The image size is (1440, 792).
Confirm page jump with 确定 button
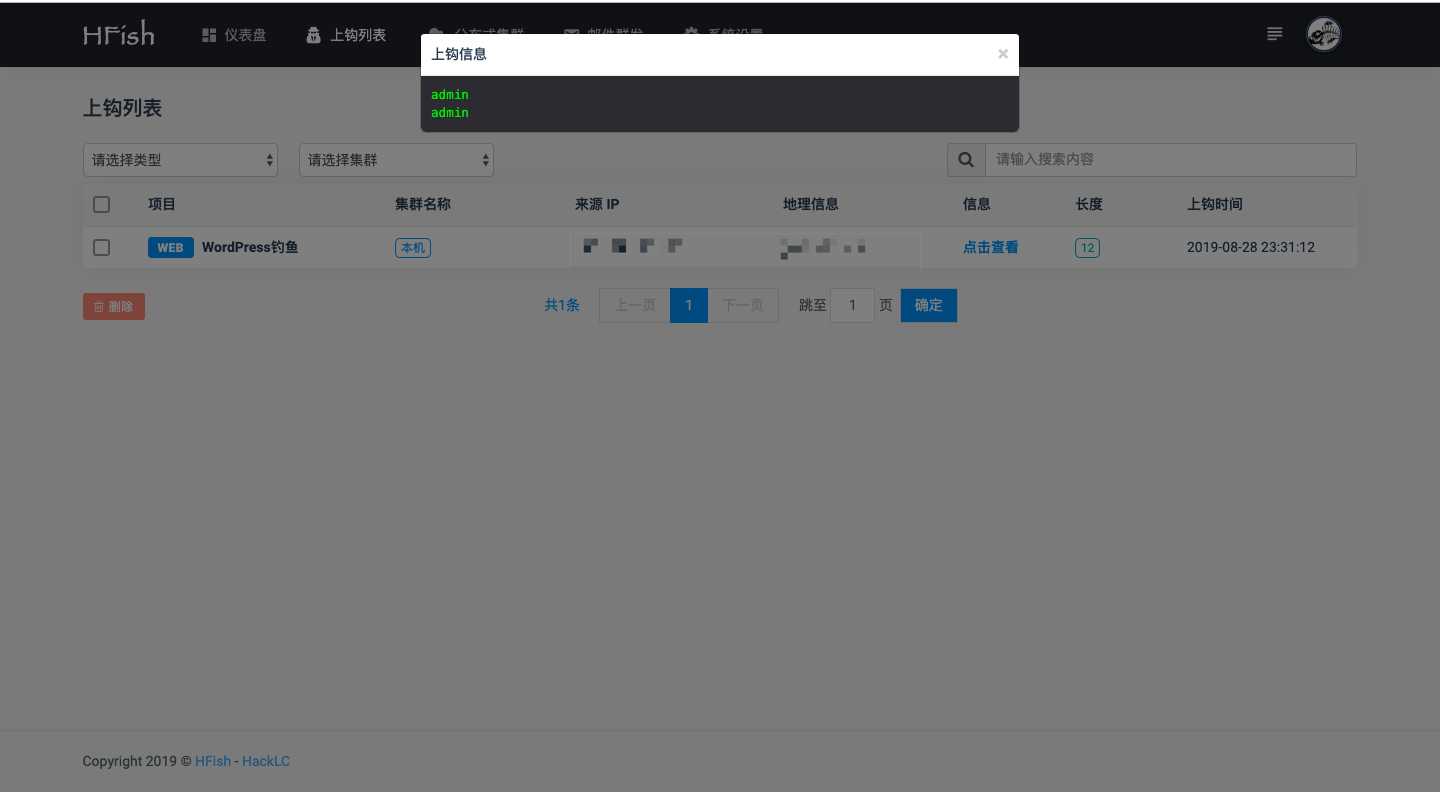929,305
